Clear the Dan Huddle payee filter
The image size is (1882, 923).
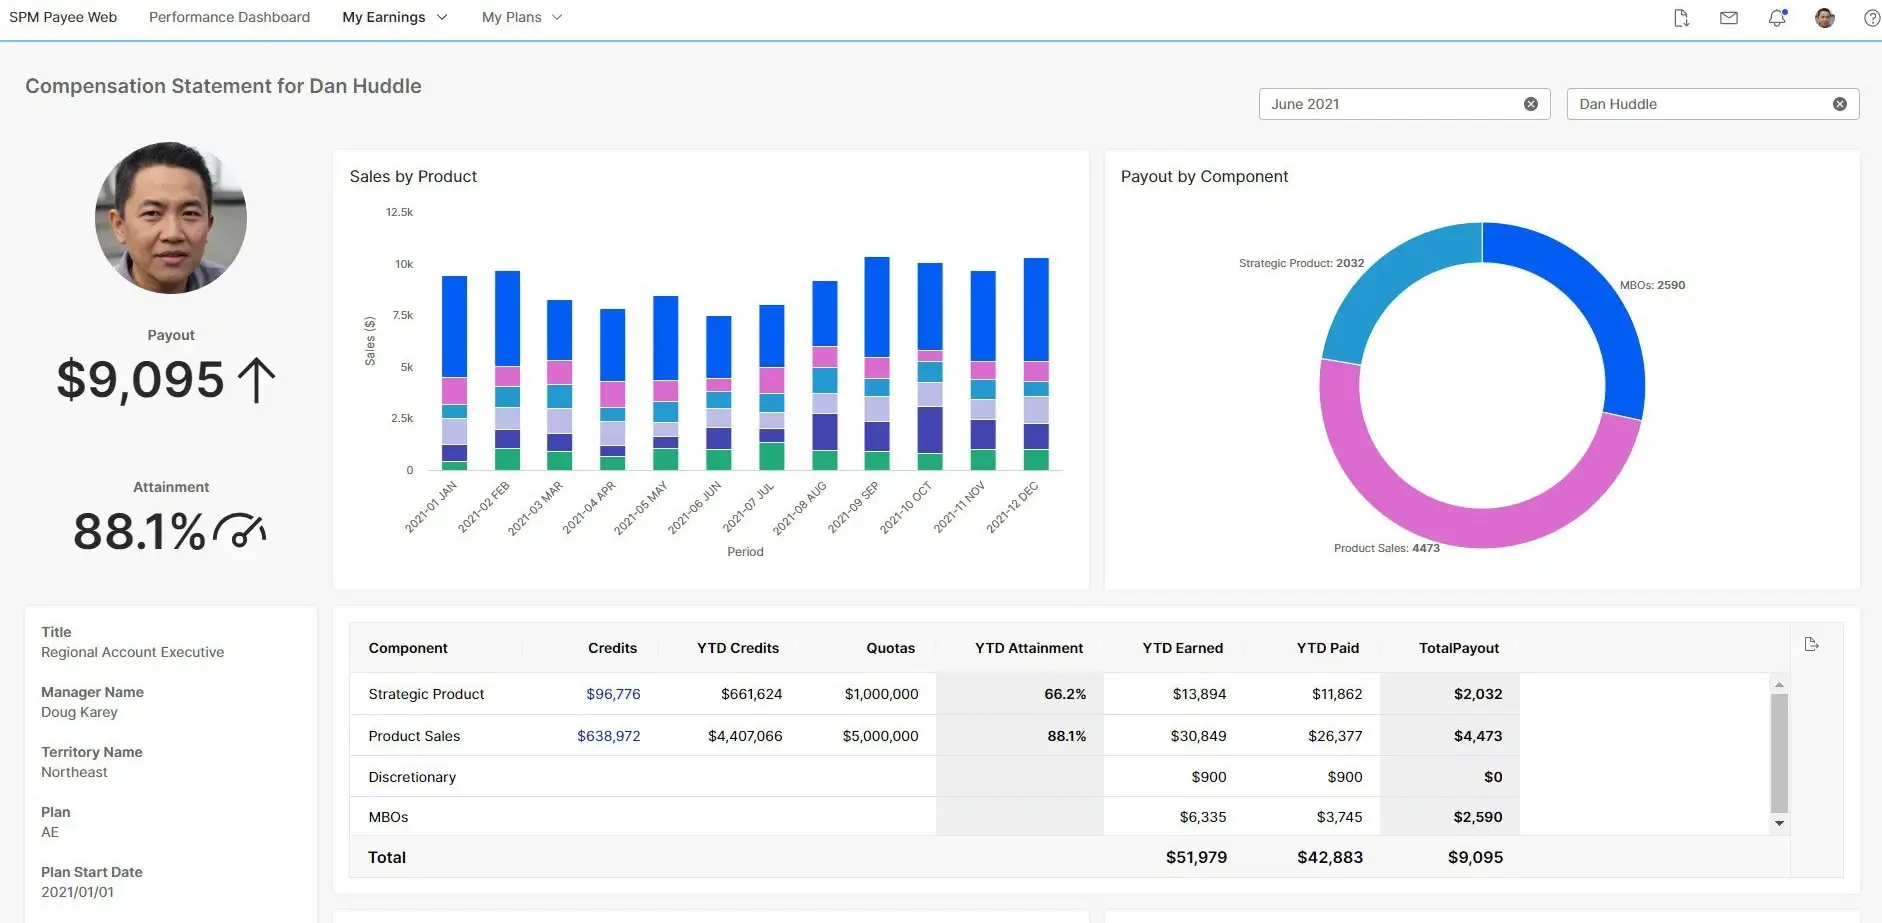point(1839,104)
